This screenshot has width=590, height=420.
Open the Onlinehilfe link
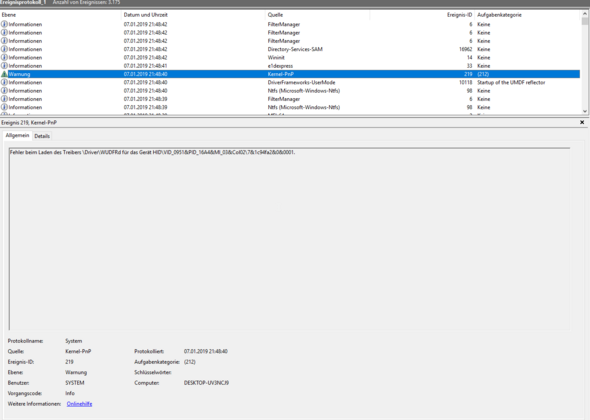79,404
